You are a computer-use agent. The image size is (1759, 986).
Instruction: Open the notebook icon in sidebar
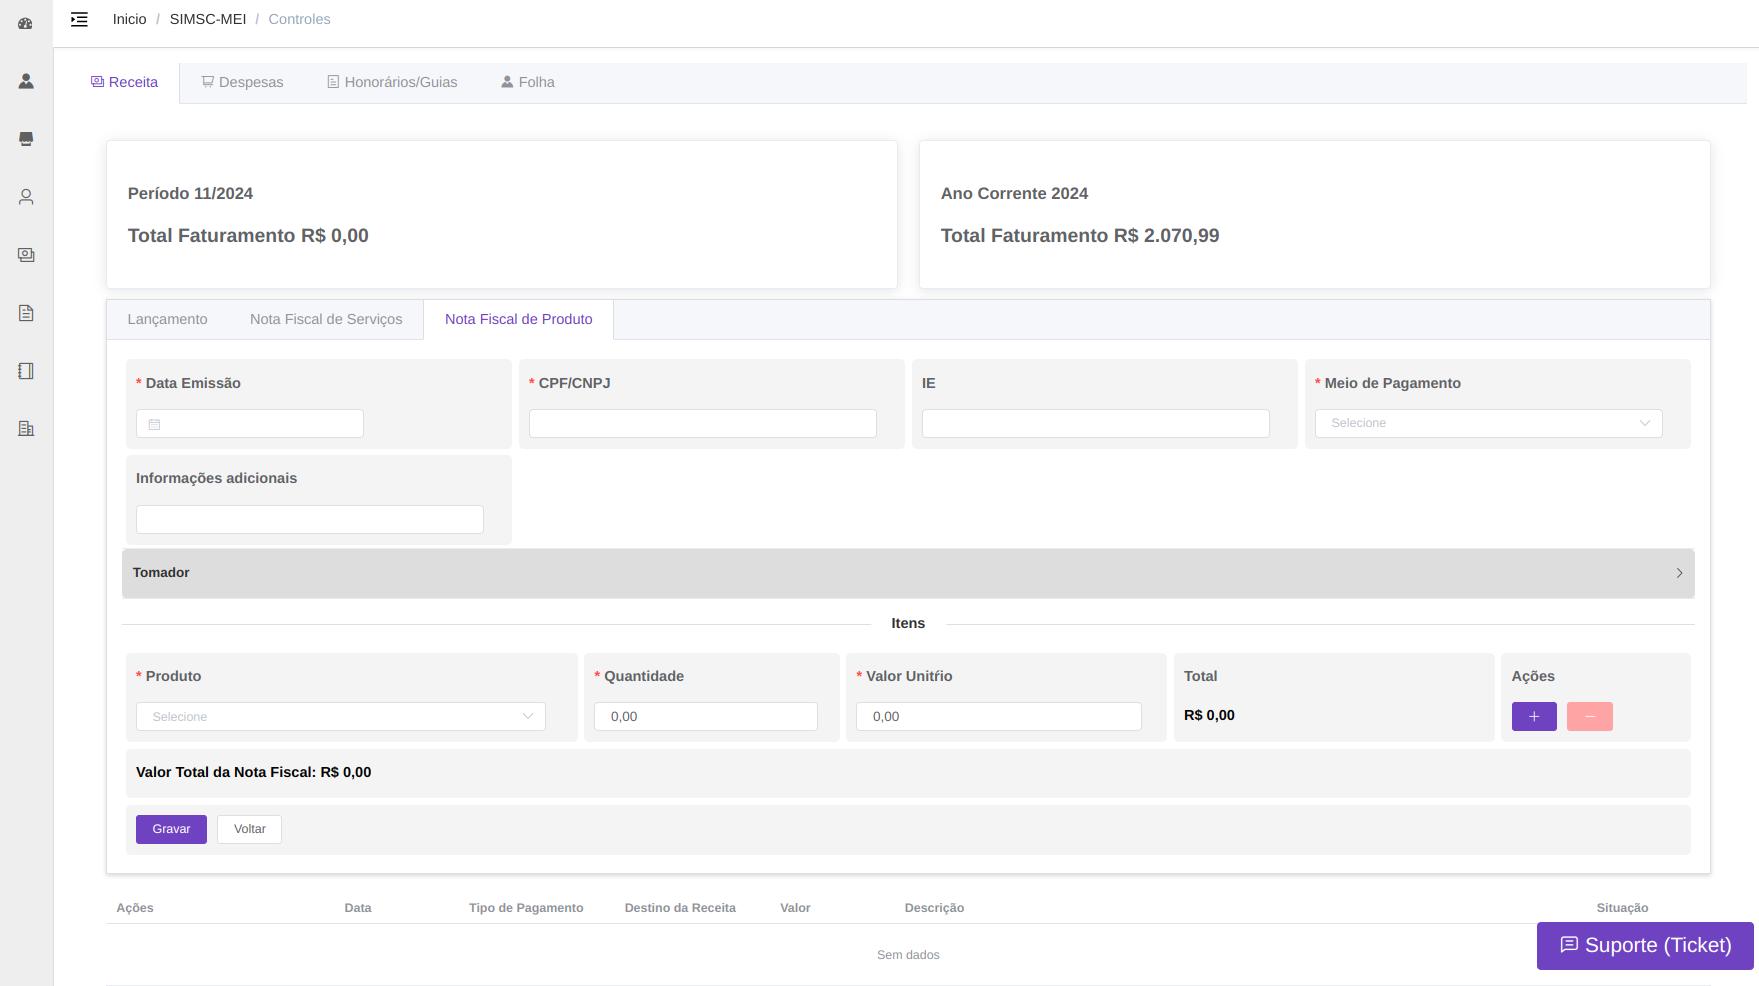pos(26,371)
